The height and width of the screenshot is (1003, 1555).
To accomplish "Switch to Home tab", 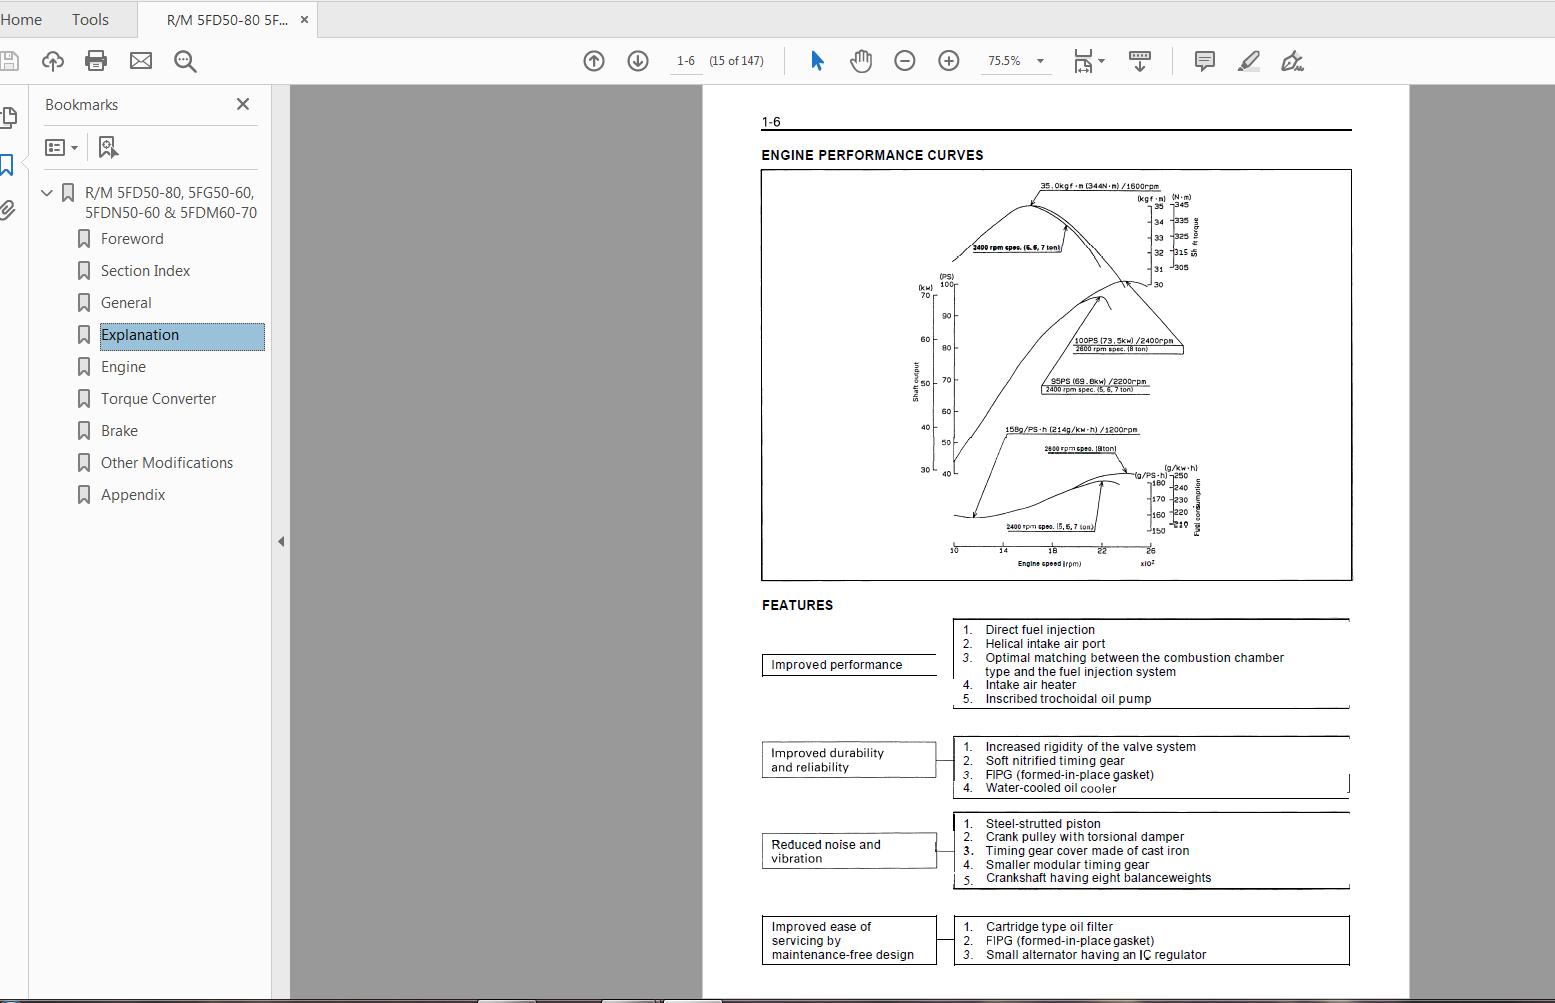I will point(21,19).
